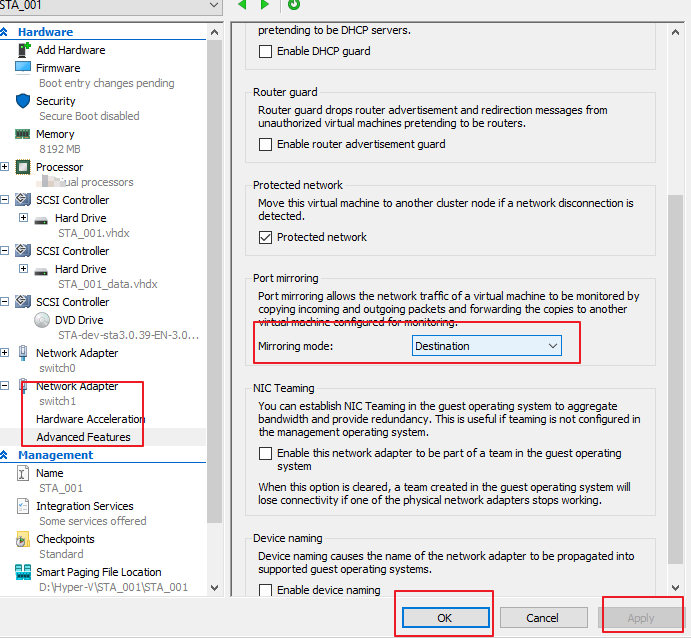
Task: Expand Hard Drive STA_001.vhdx node
Action: pos(23,218)
